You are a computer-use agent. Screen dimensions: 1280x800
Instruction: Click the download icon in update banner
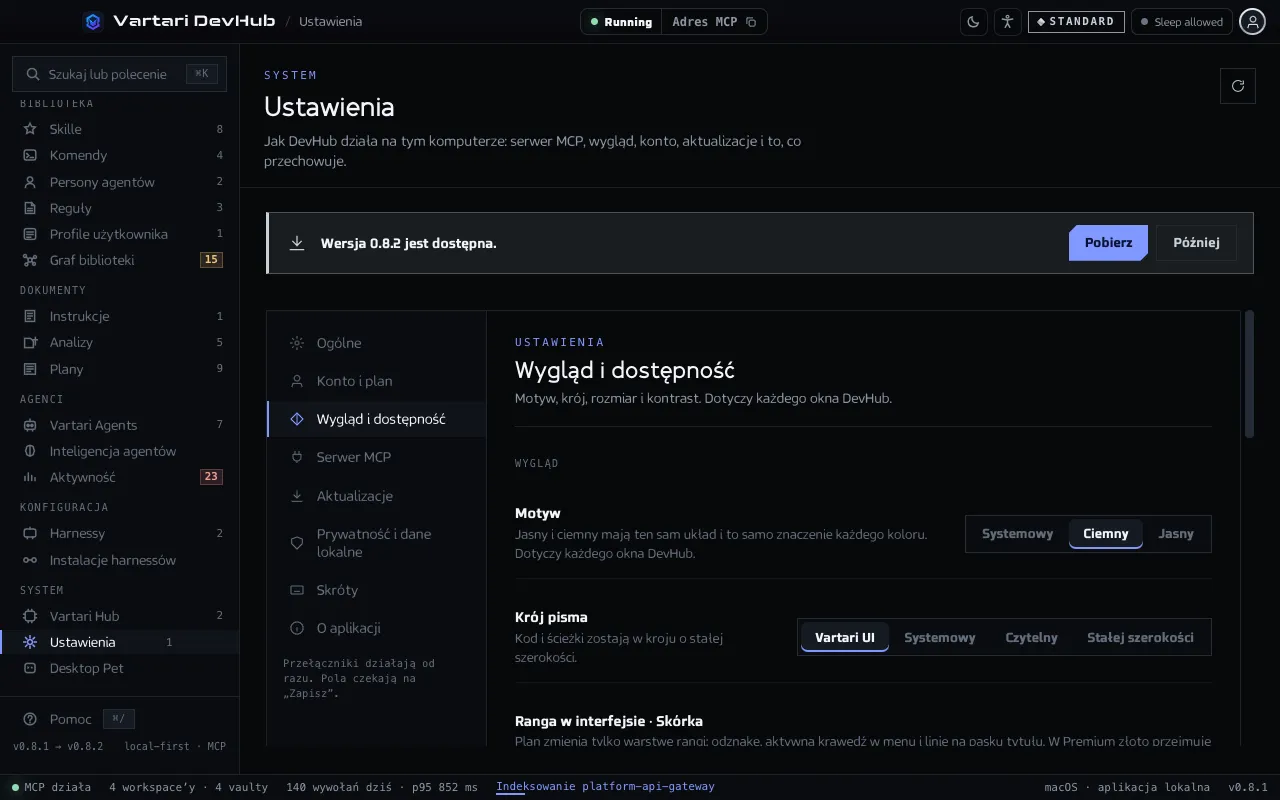coord(297,243)
